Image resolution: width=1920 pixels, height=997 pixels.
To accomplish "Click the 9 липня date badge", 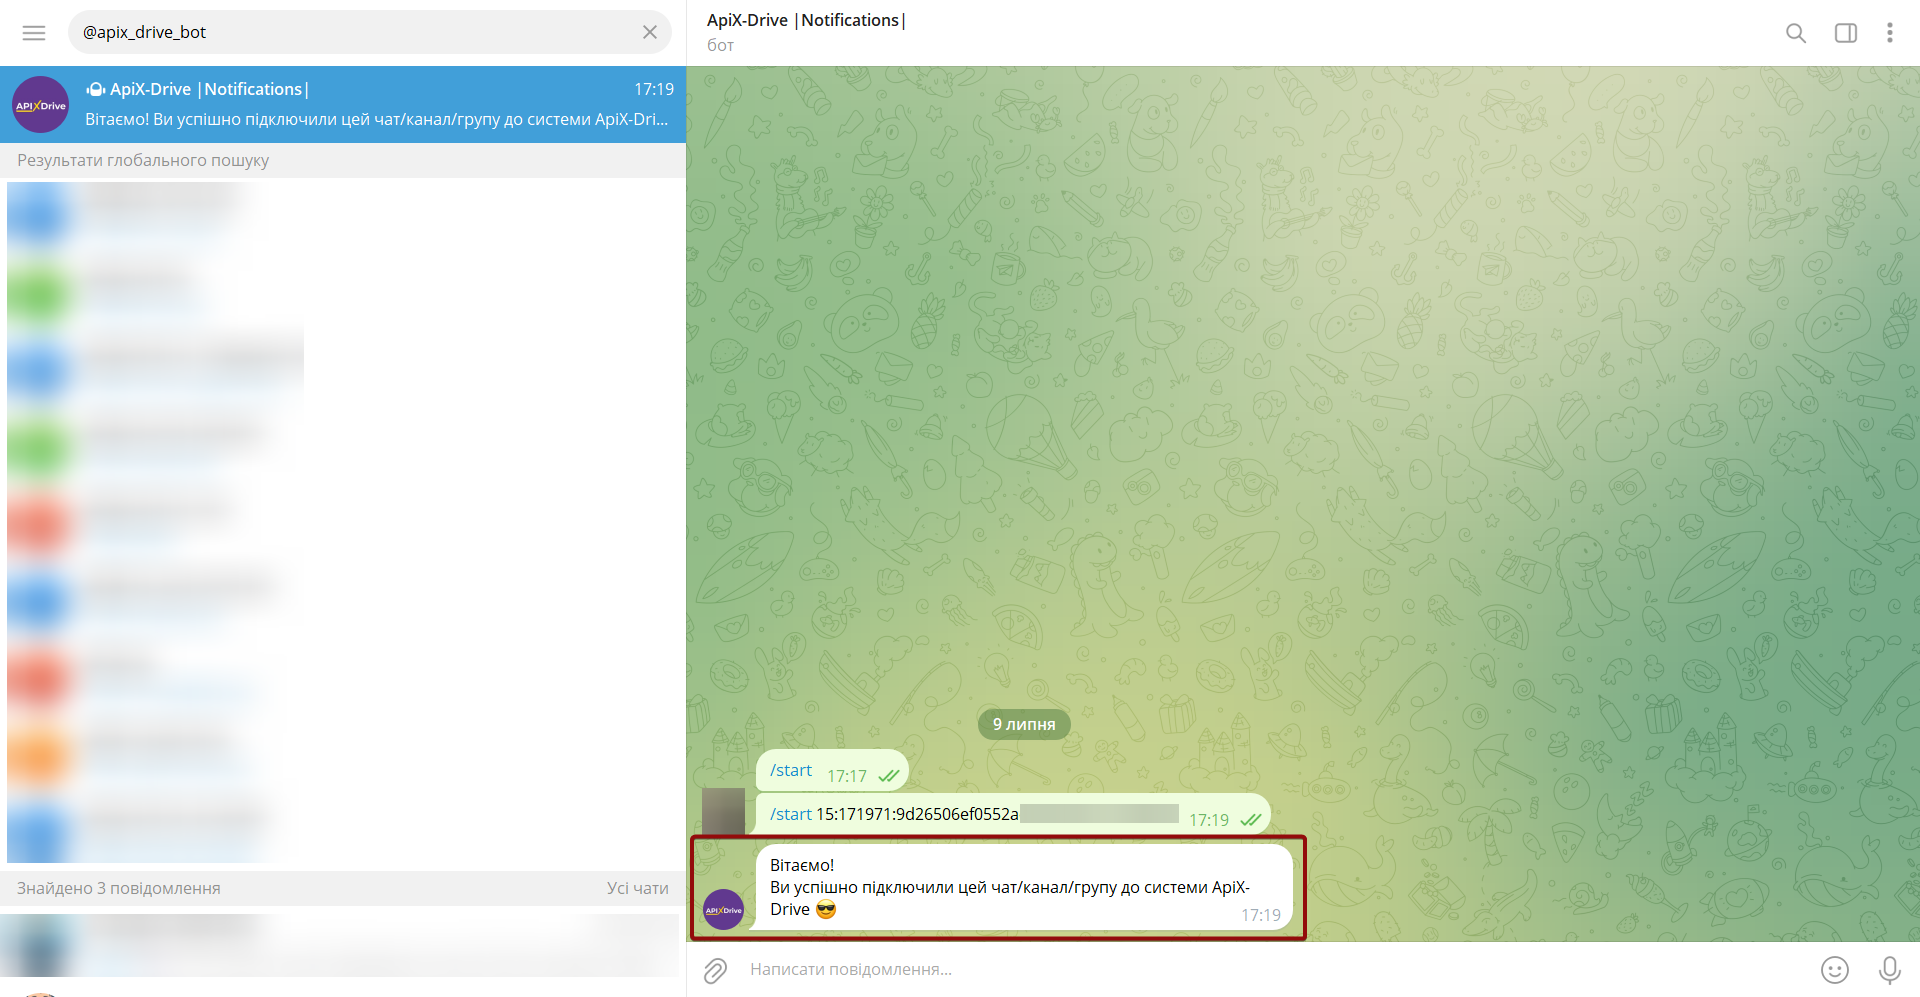I will [x=1024, y=724].
